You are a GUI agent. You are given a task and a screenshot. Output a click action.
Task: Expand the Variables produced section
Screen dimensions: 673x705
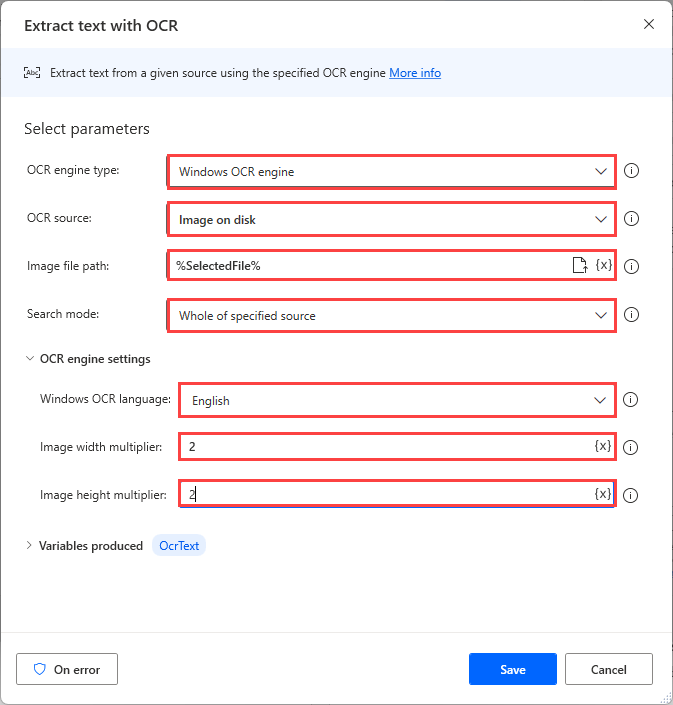click(29, 546)
